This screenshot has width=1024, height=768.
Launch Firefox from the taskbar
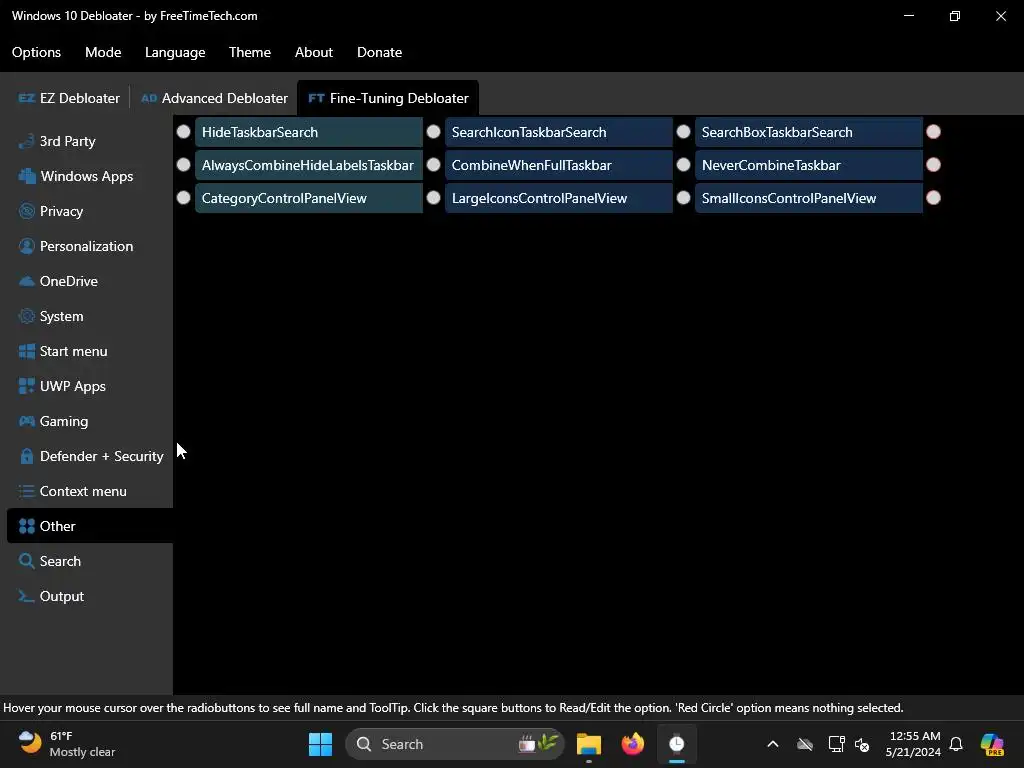[632, 744]
